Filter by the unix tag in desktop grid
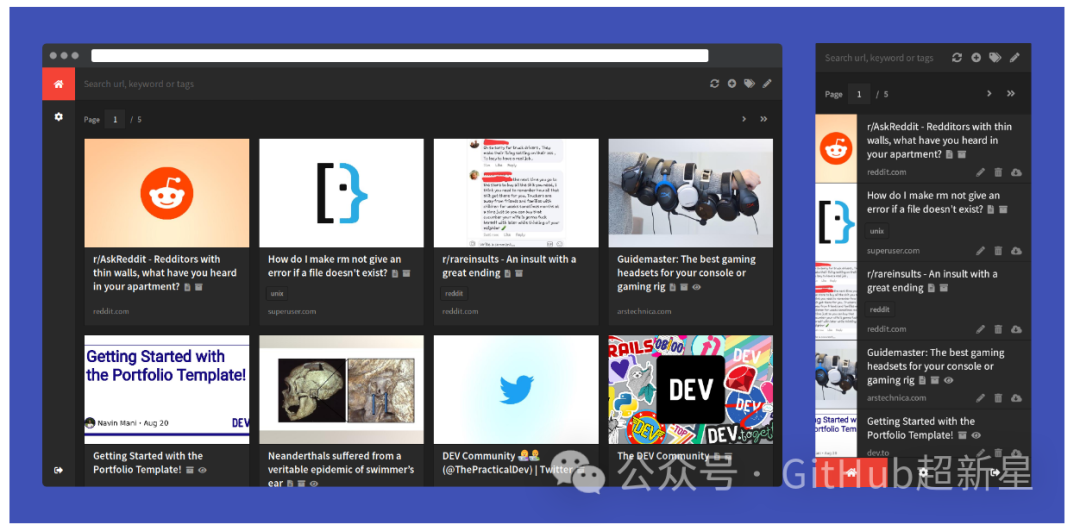This screenshot has height=531, width=1080. pos(278,293)
